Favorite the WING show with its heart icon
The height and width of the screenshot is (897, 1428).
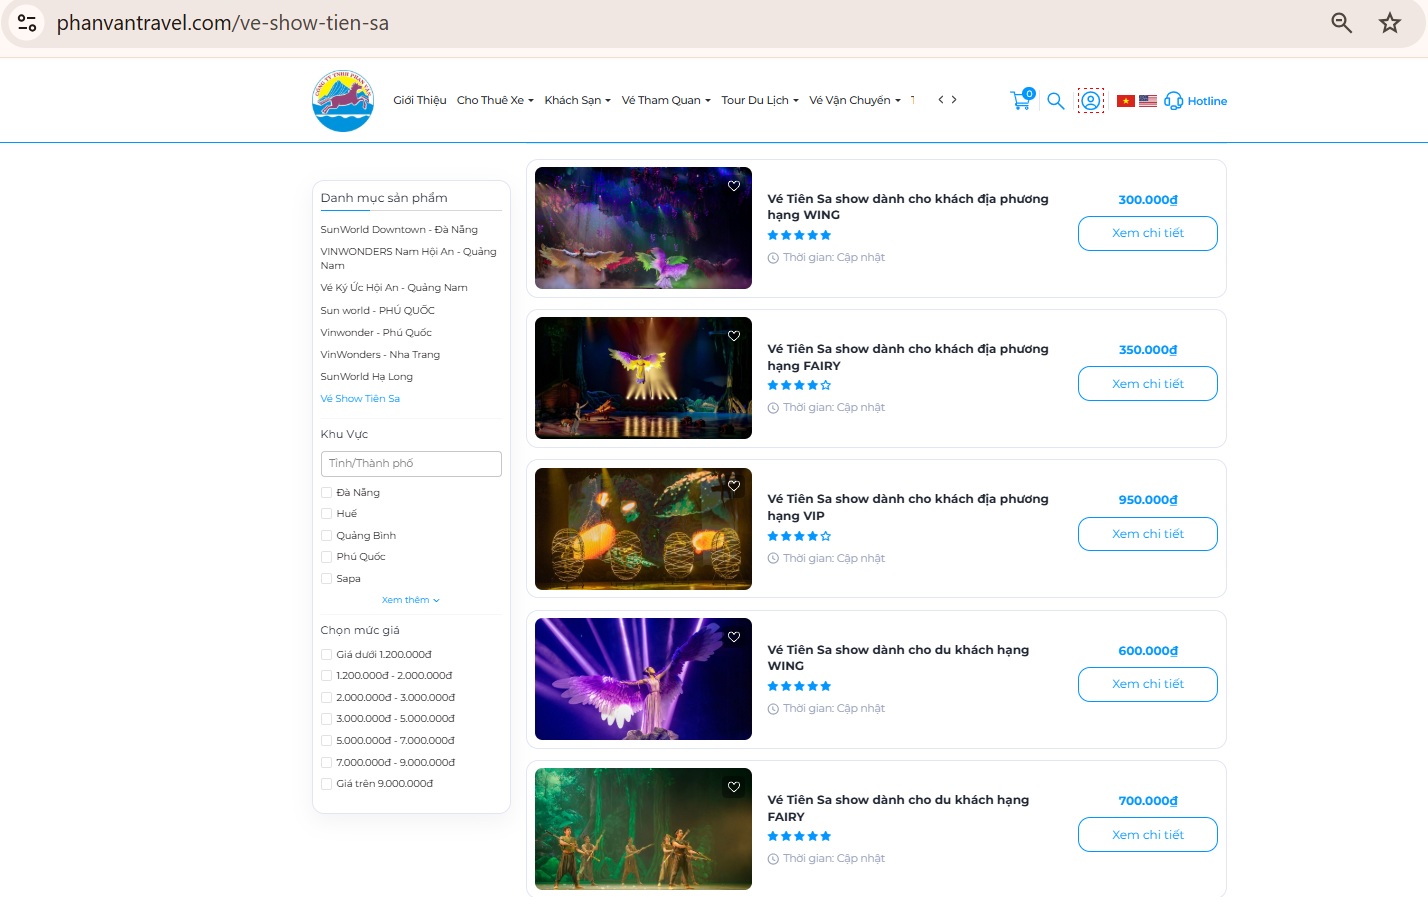click(x=734, y=186)
